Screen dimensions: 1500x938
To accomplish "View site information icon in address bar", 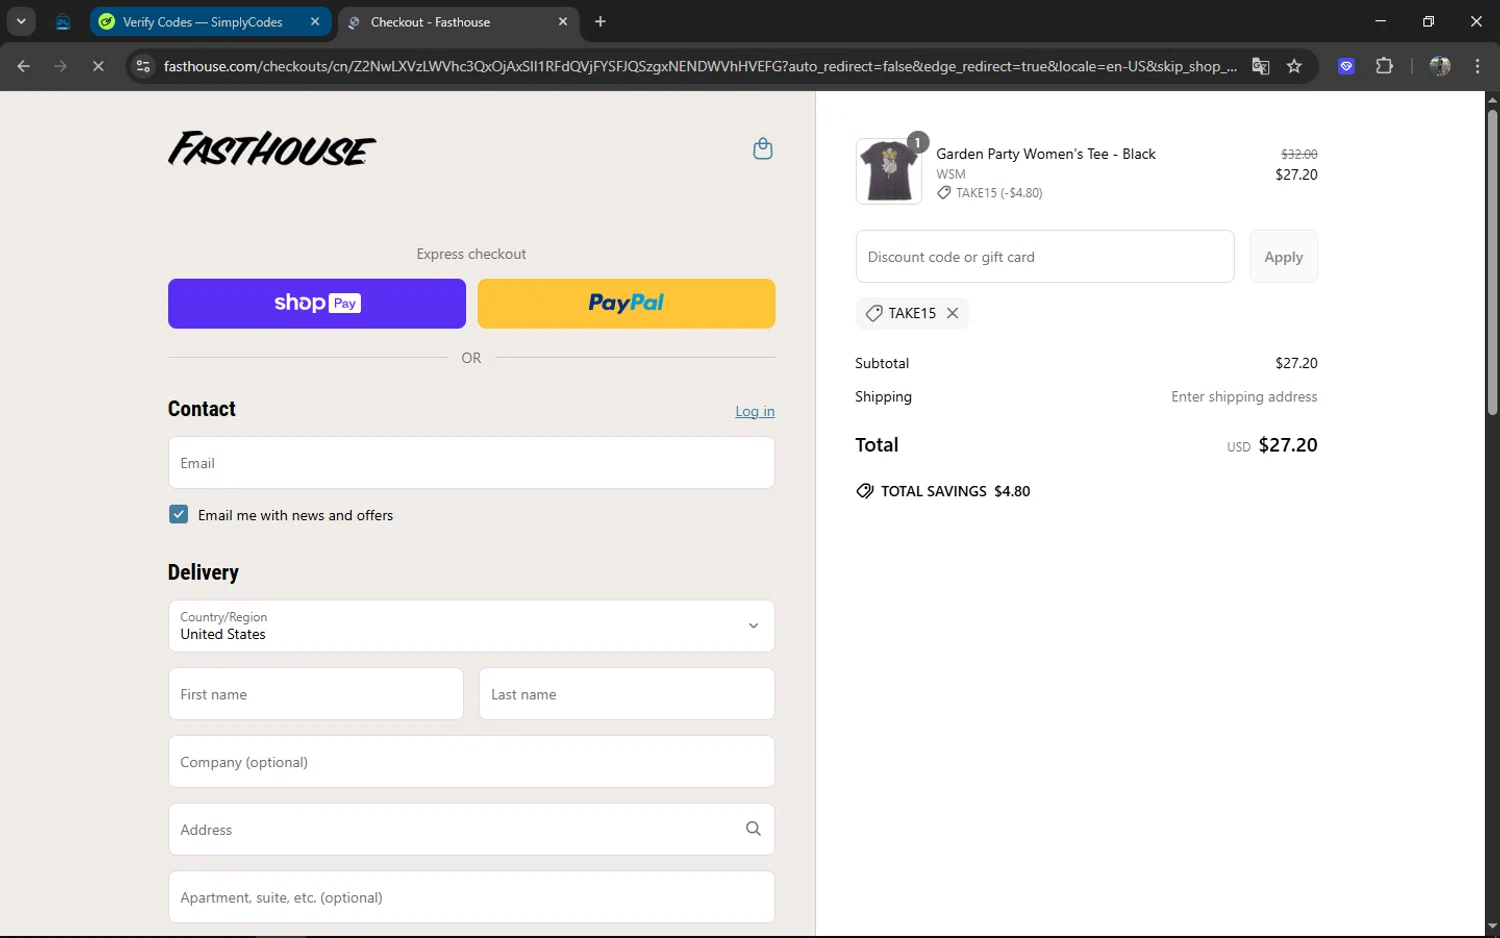I will 143,66.
